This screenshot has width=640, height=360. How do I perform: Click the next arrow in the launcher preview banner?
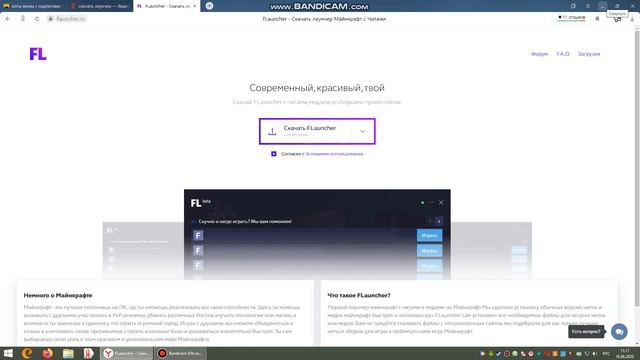439,221
